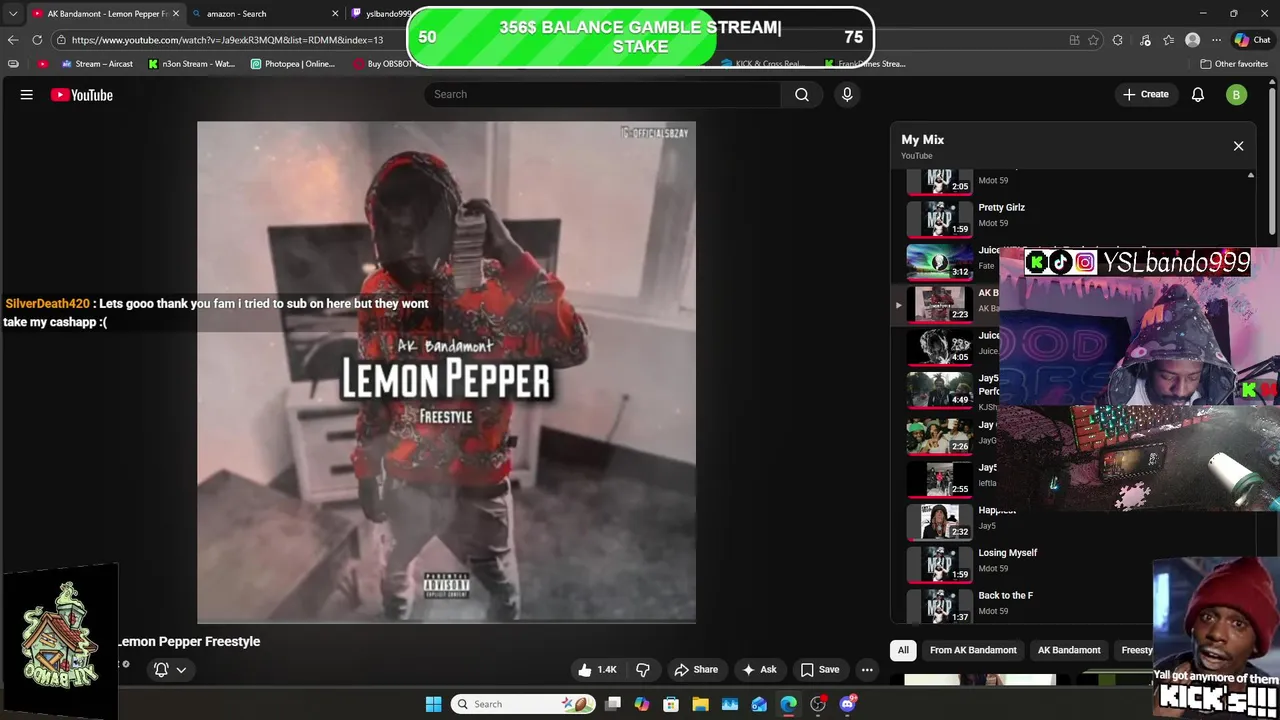
Task: Open Copilot Chat button in browser
Action: point(1252,40)
